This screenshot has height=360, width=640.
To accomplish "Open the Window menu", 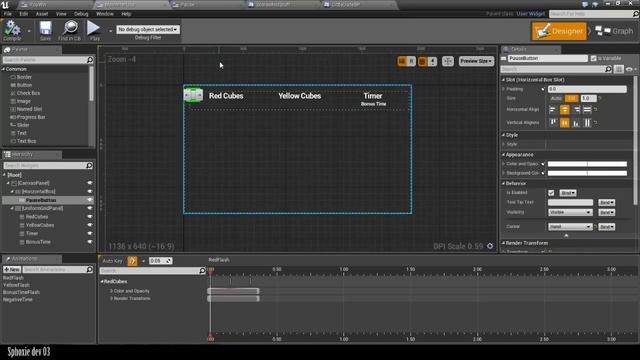I will tap(105, 14).
